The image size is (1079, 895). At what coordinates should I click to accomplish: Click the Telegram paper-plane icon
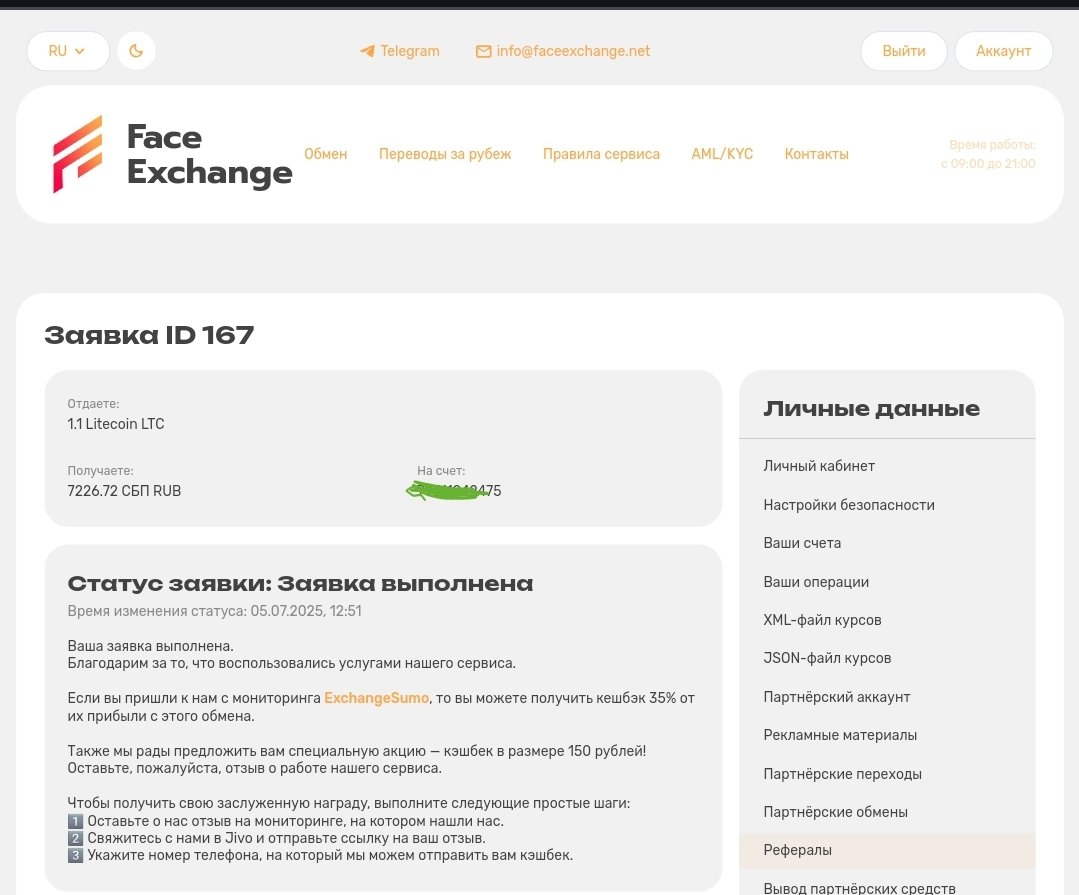367,51
